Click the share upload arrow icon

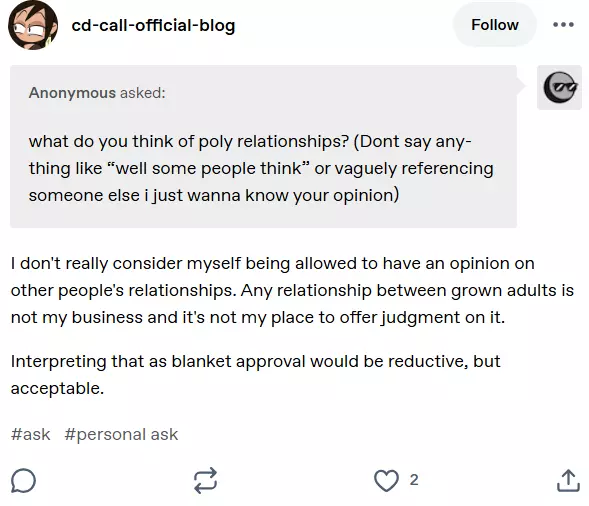(568, 480)
